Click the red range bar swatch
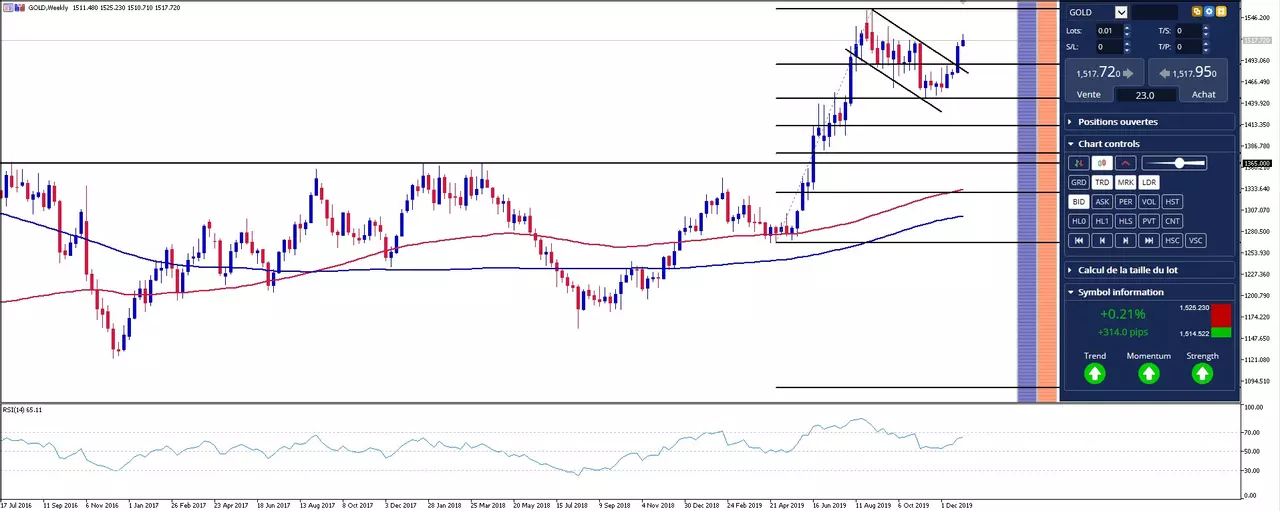This screenshot has width=1280, height=511. click(1221, 315)
